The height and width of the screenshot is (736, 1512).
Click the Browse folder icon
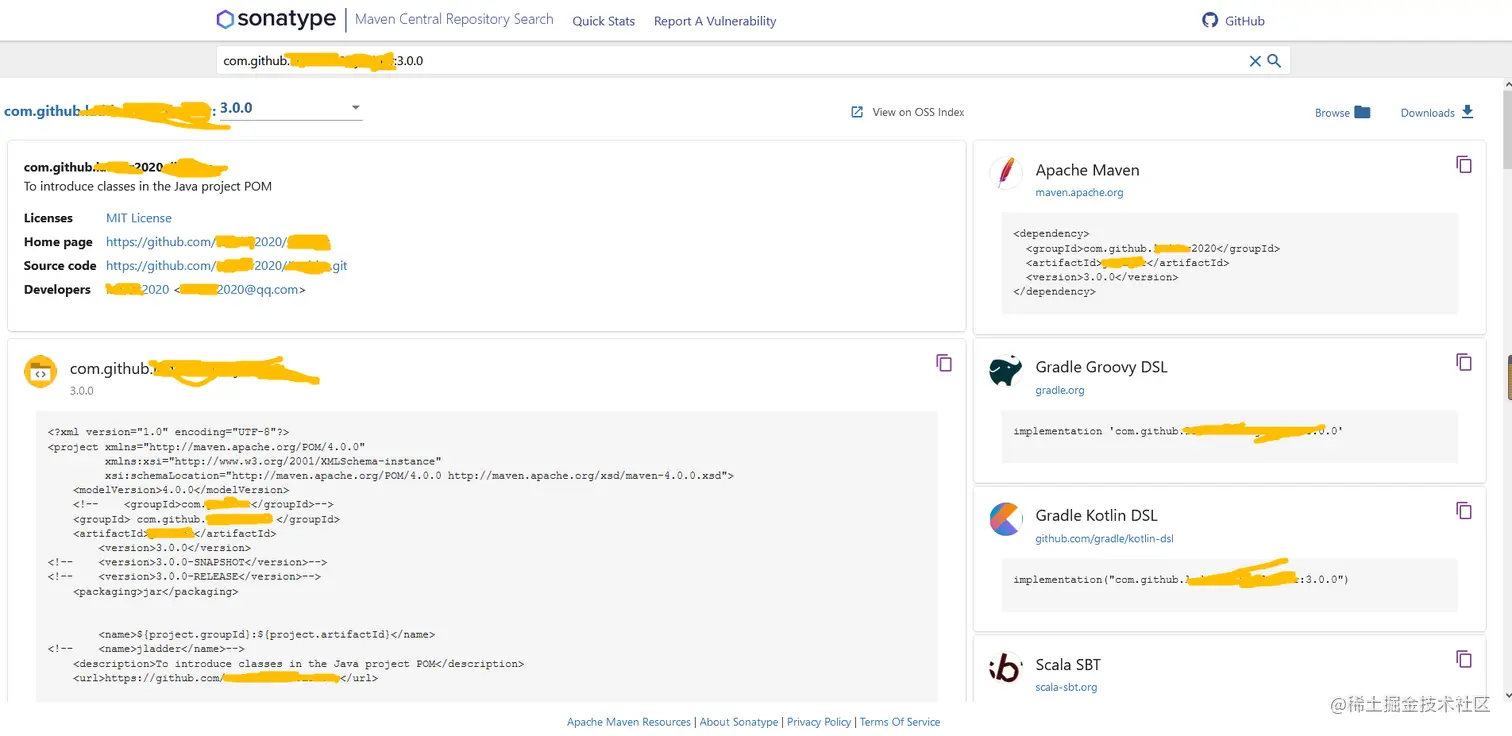pos(1362,112)
